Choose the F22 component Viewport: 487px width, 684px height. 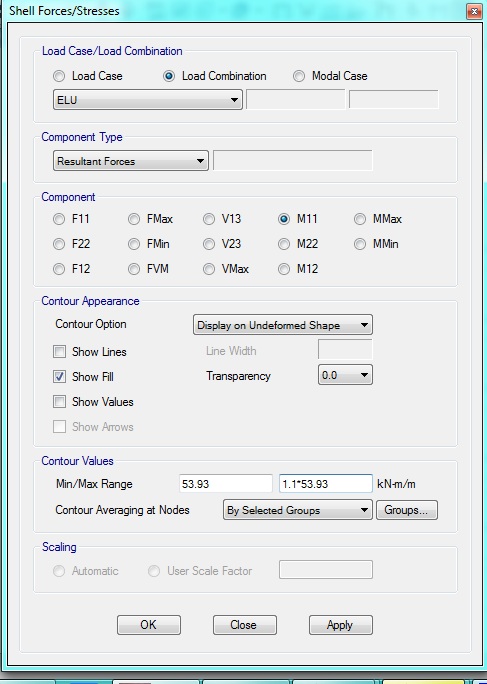click(59, 244)
